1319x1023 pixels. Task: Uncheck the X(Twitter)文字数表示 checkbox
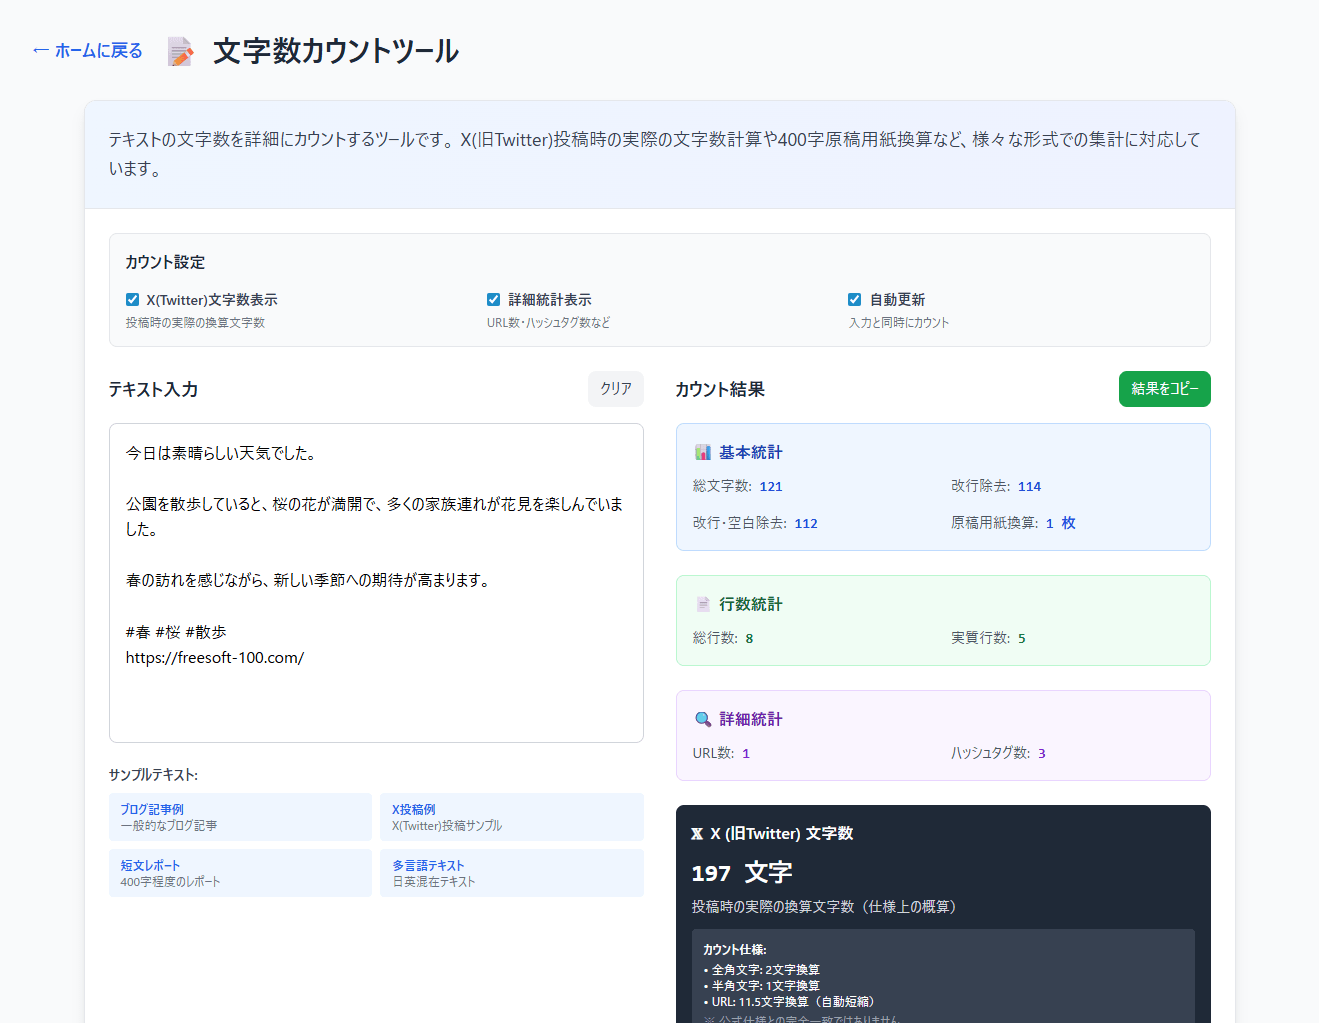point(132,300)
